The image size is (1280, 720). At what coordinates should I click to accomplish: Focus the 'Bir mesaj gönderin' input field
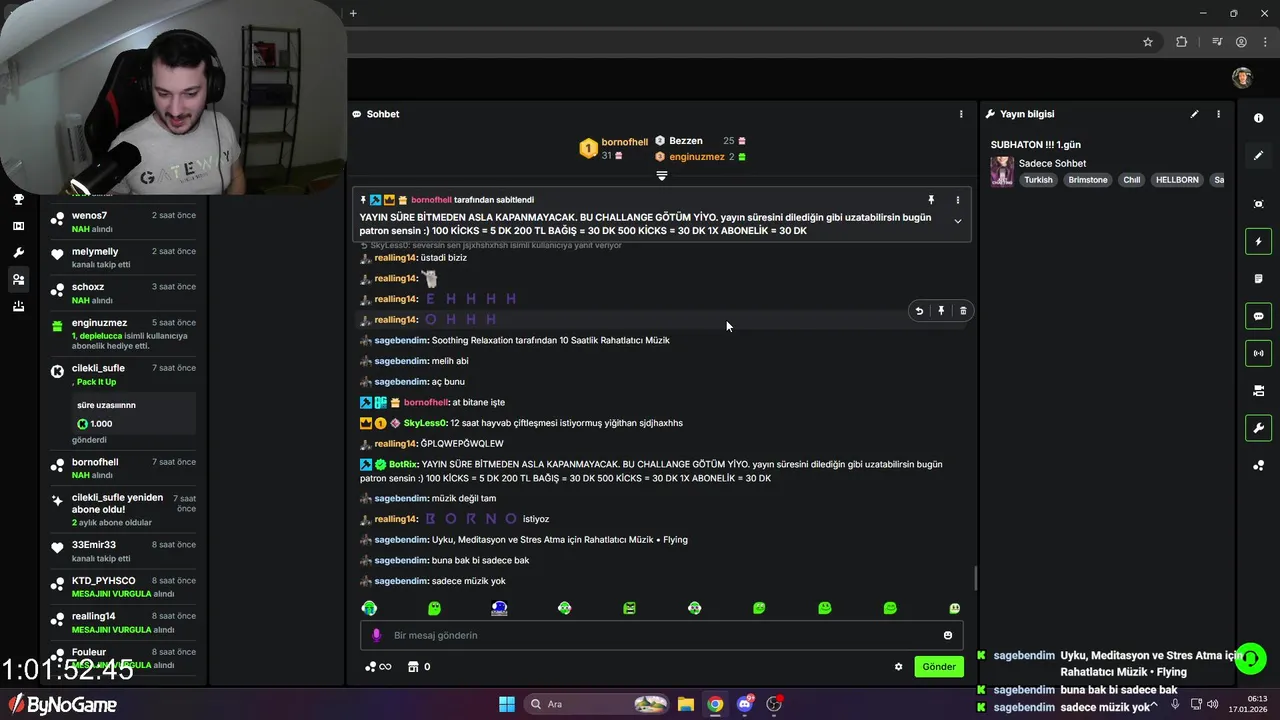click(x=662, y=635)
